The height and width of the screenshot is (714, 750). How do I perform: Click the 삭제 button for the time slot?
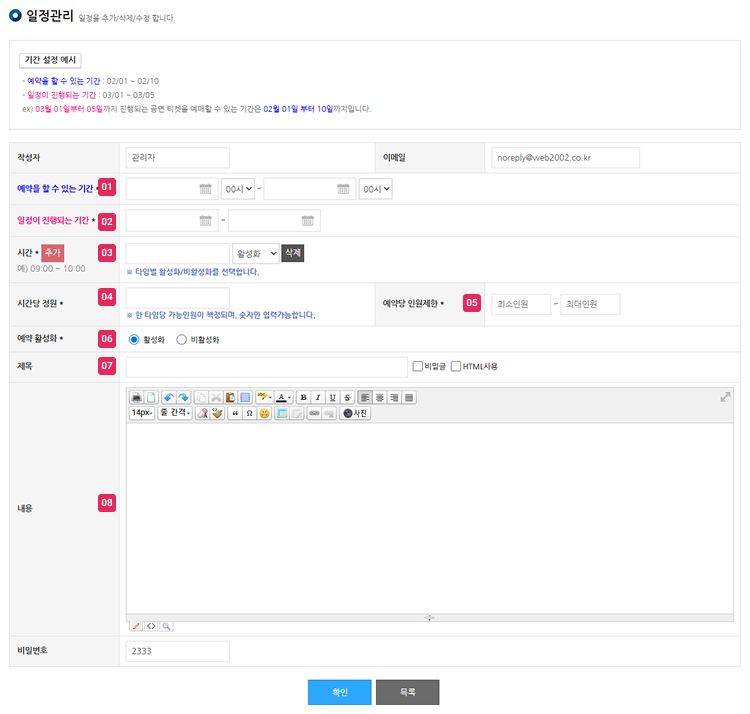(293, 253)
